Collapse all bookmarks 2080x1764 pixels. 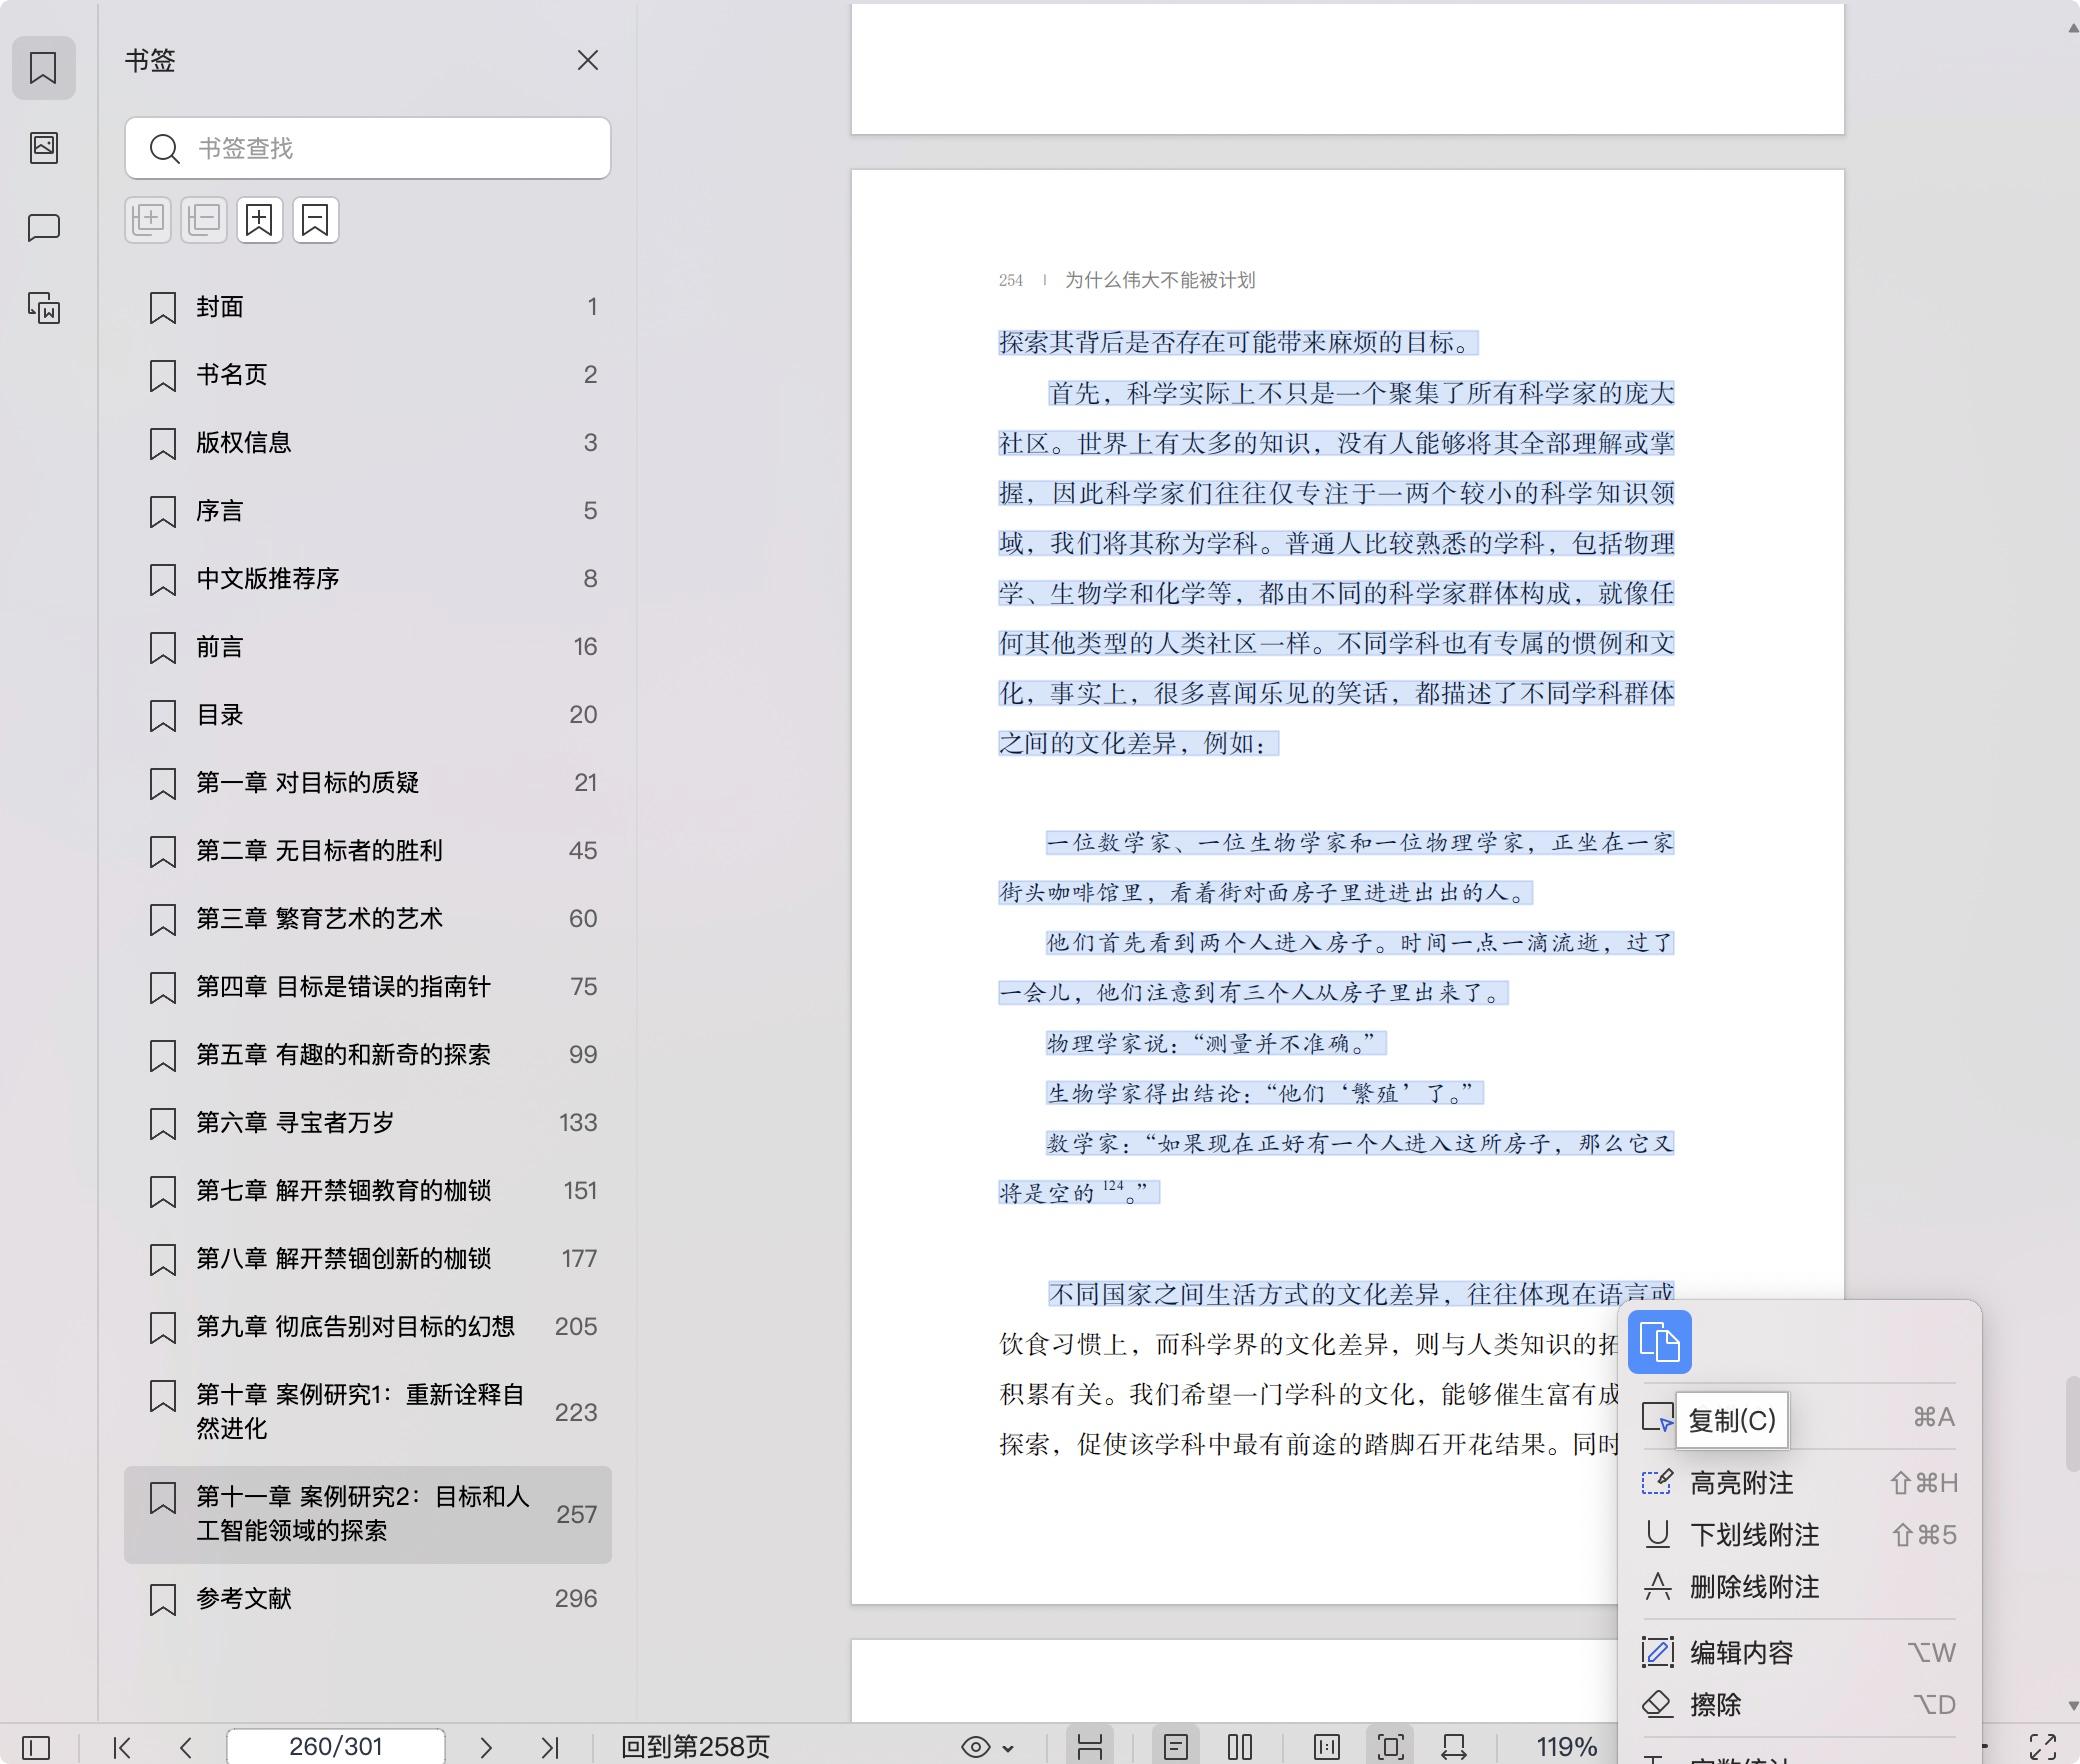[x=204, y=220]
